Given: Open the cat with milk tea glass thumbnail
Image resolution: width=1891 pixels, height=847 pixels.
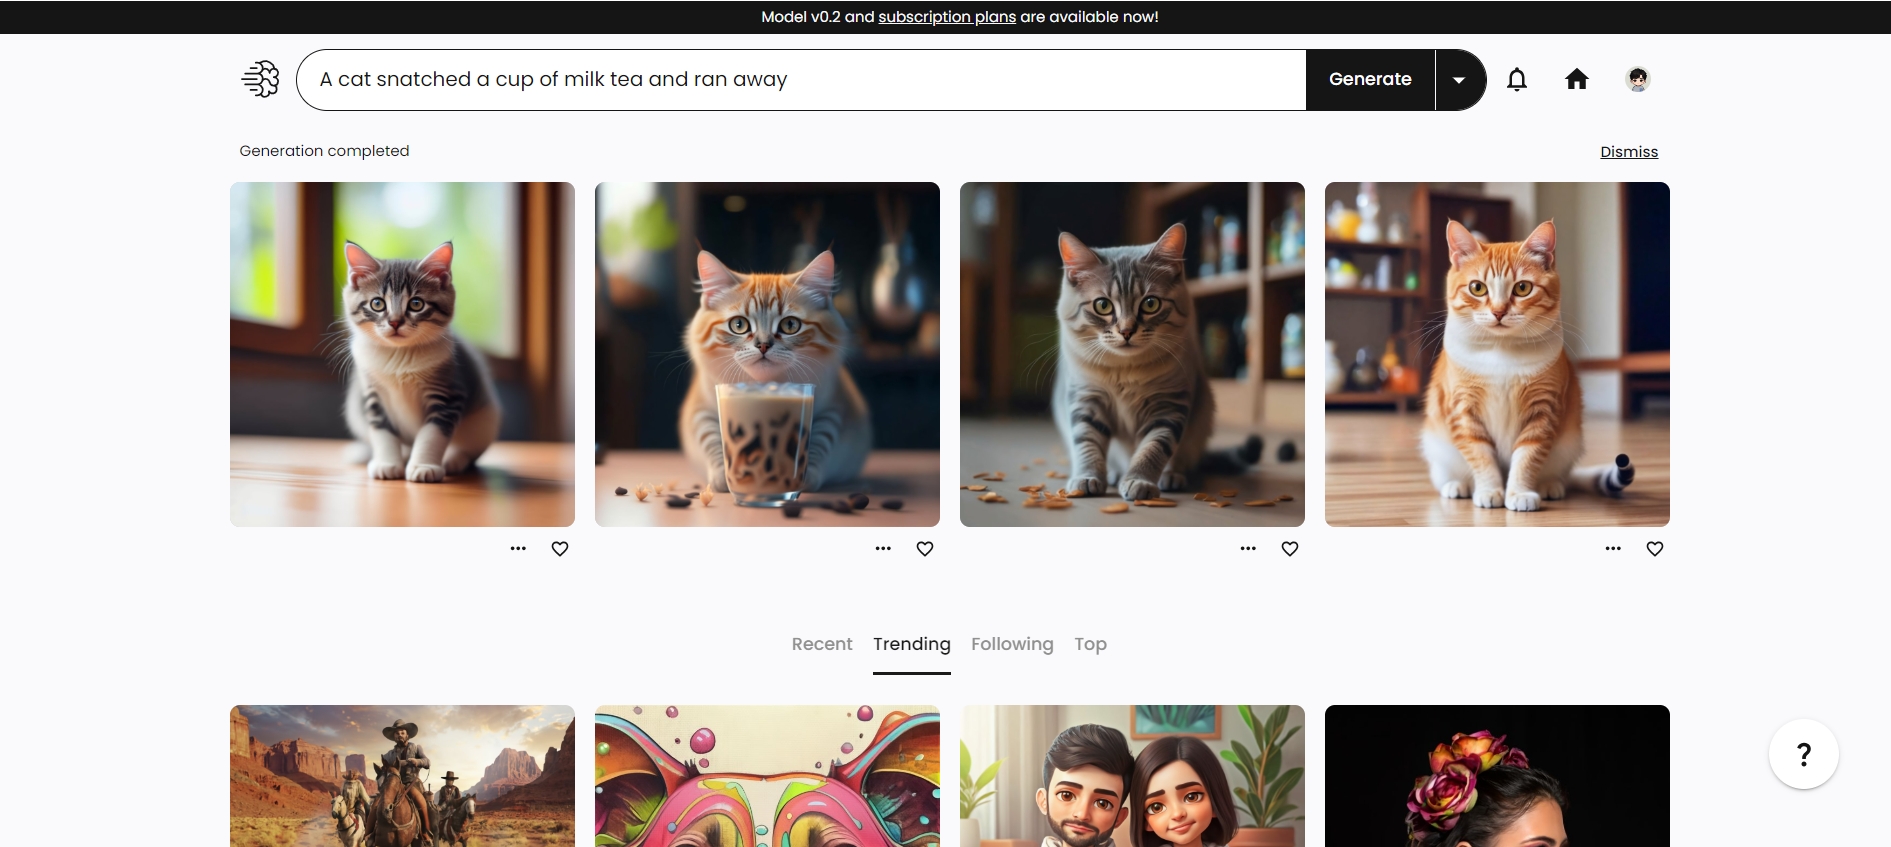Looking at the screenshot, I should coord(767,354).
